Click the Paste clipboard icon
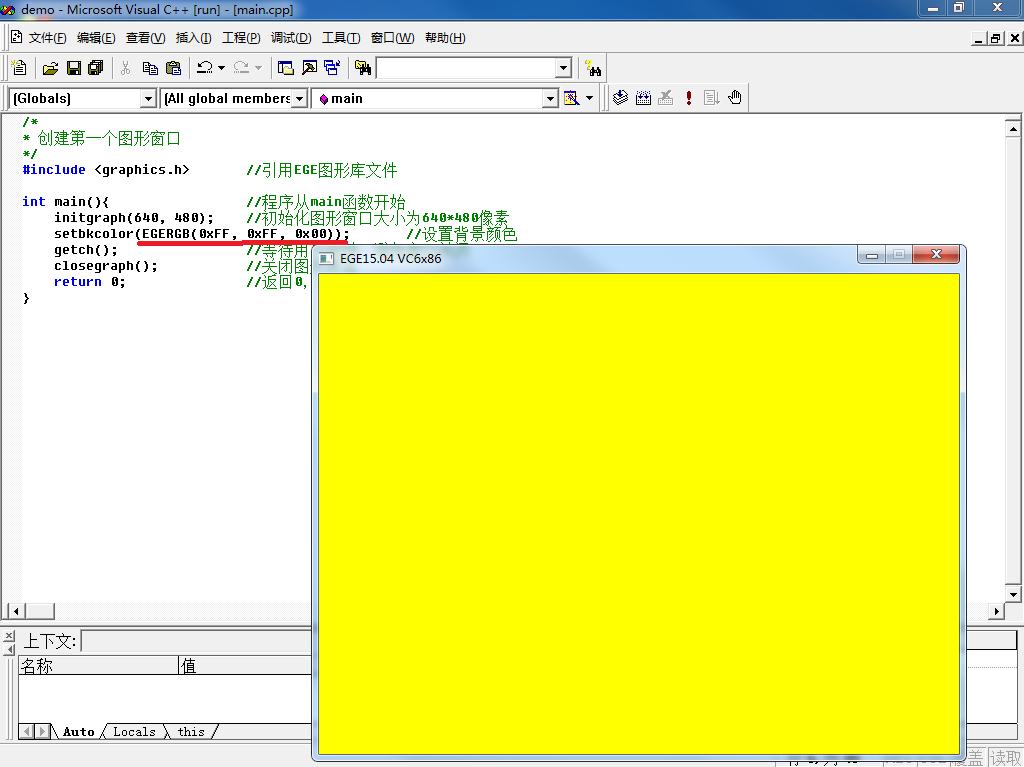 point(173,68)
